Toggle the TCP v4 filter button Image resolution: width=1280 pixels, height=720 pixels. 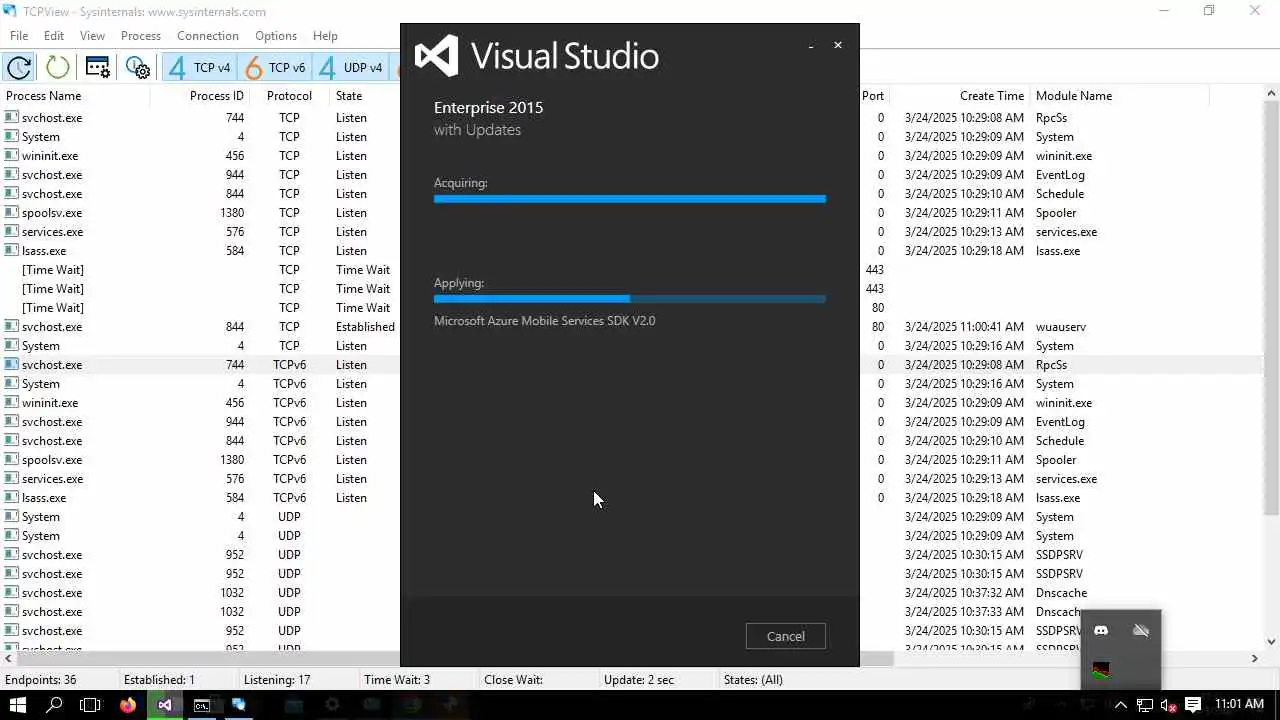(x=200, y=68)
